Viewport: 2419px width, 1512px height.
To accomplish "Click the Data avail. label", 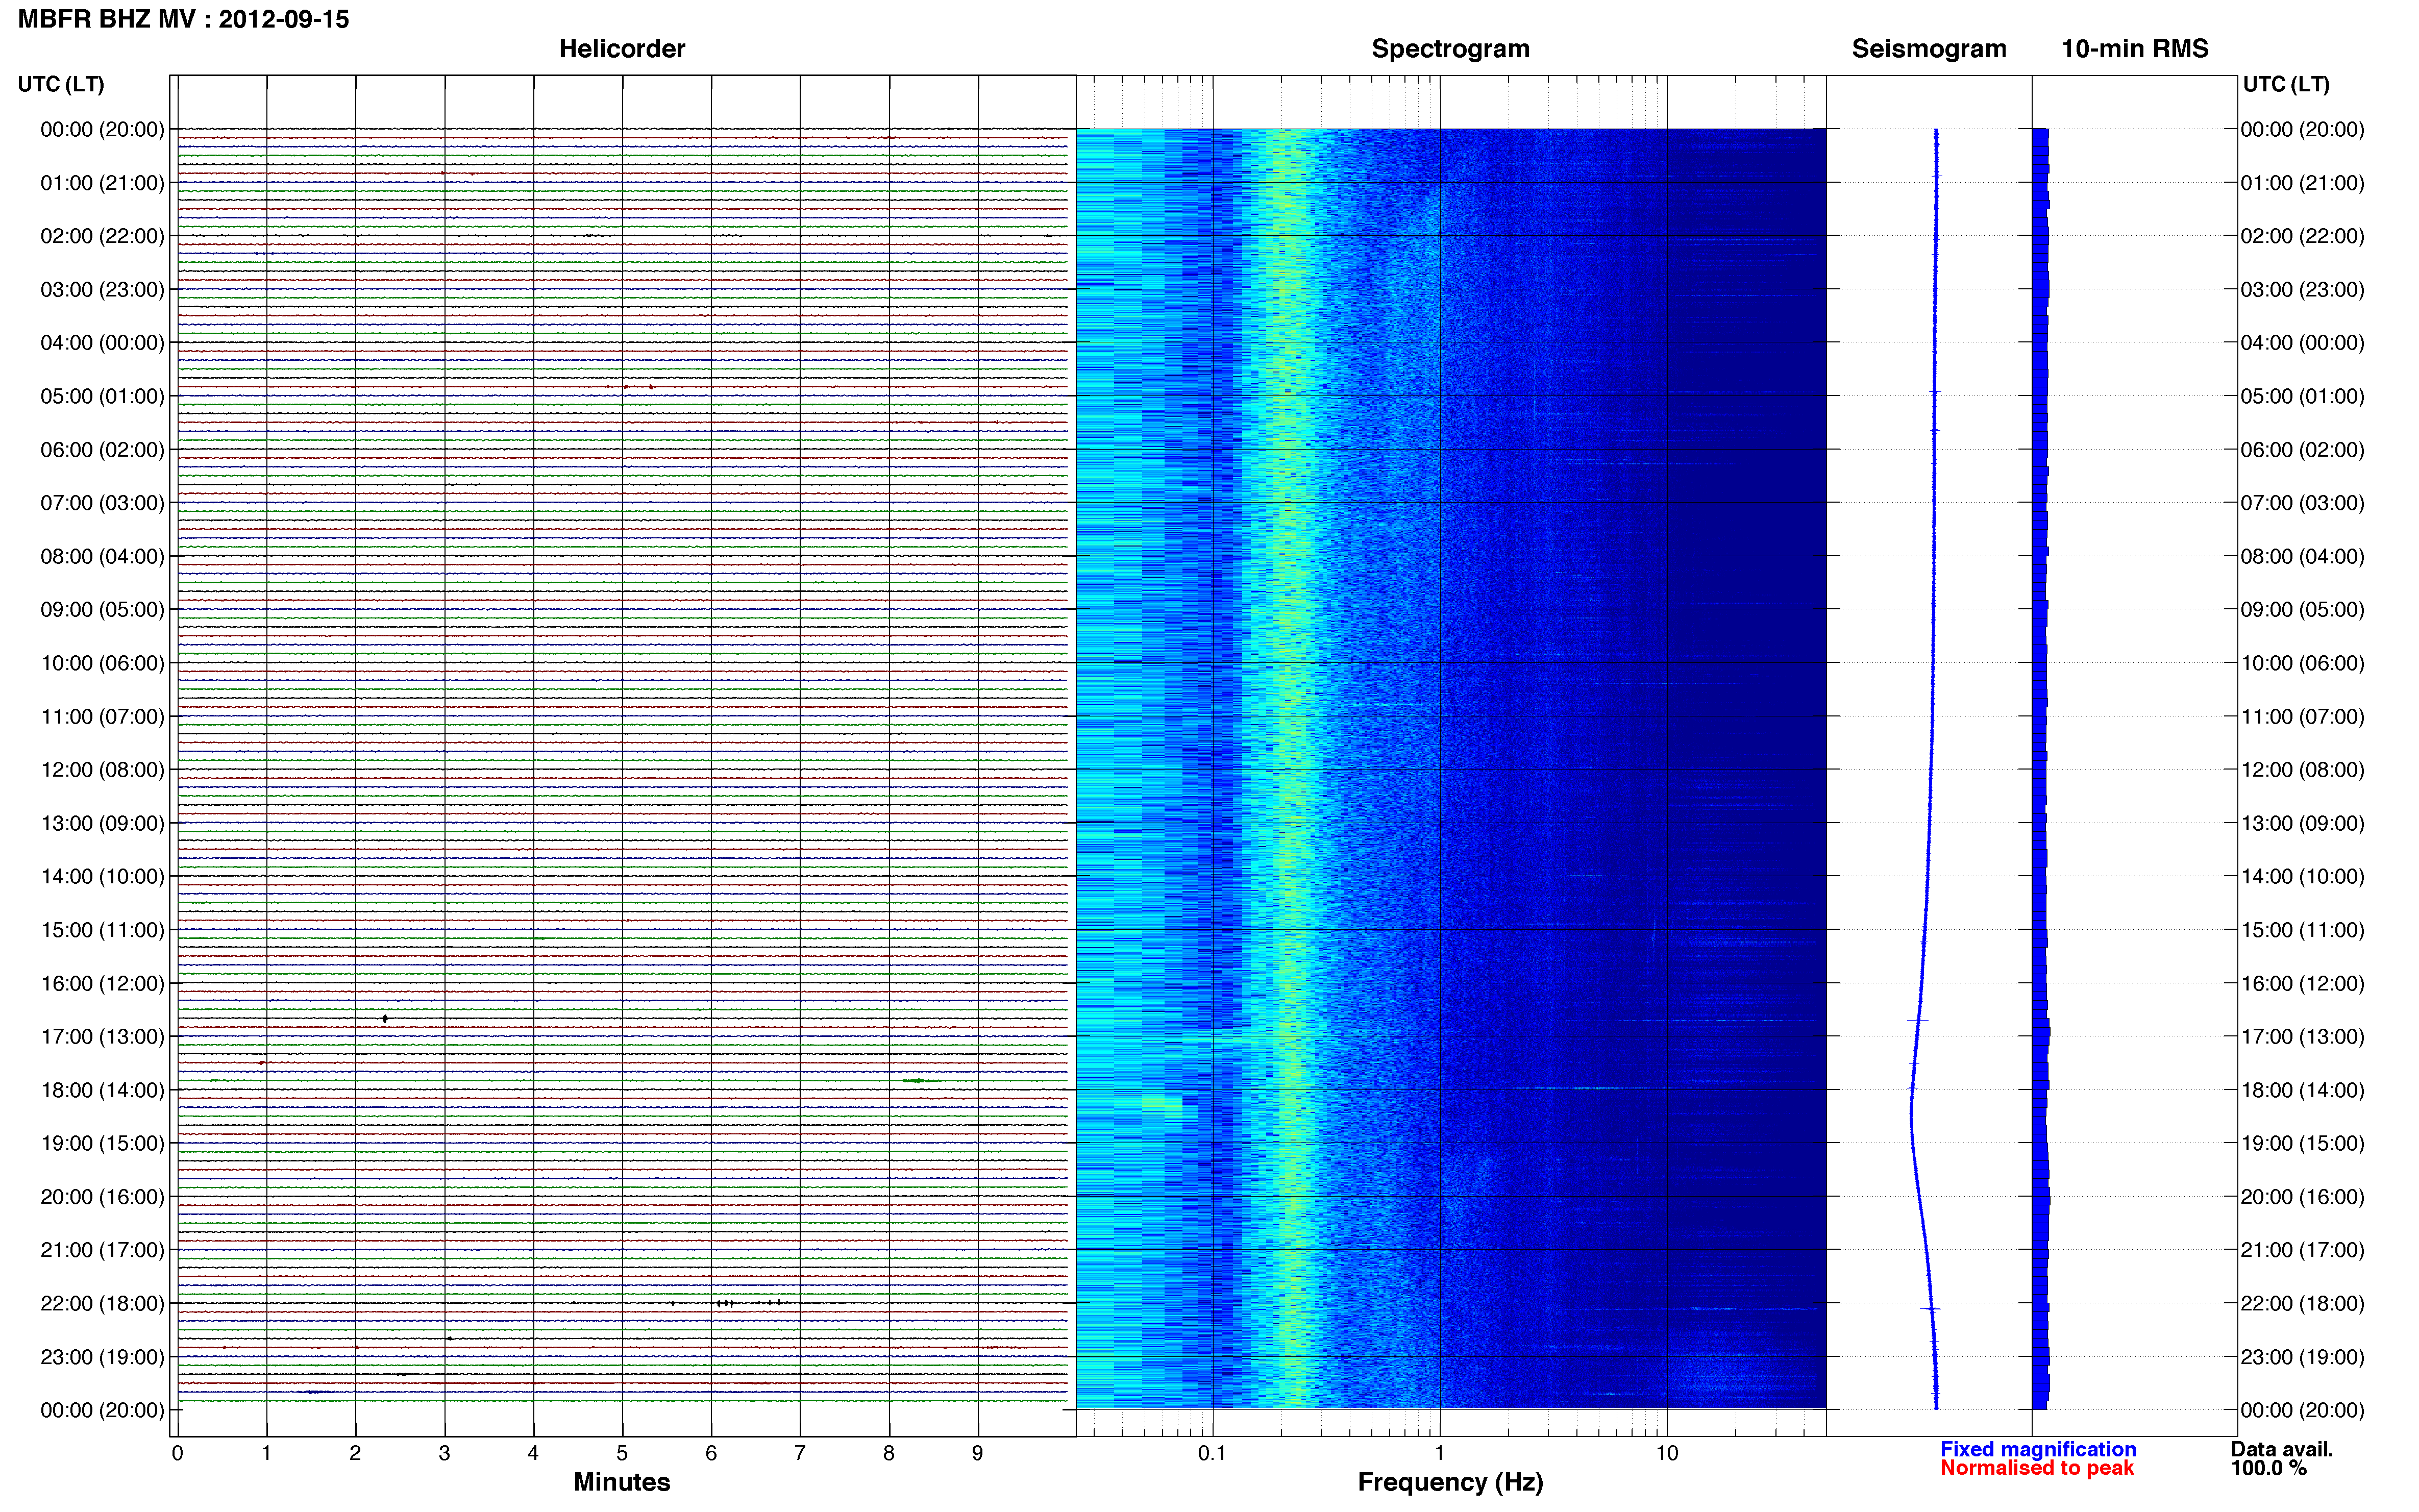I will (x=2281, y=1449).
